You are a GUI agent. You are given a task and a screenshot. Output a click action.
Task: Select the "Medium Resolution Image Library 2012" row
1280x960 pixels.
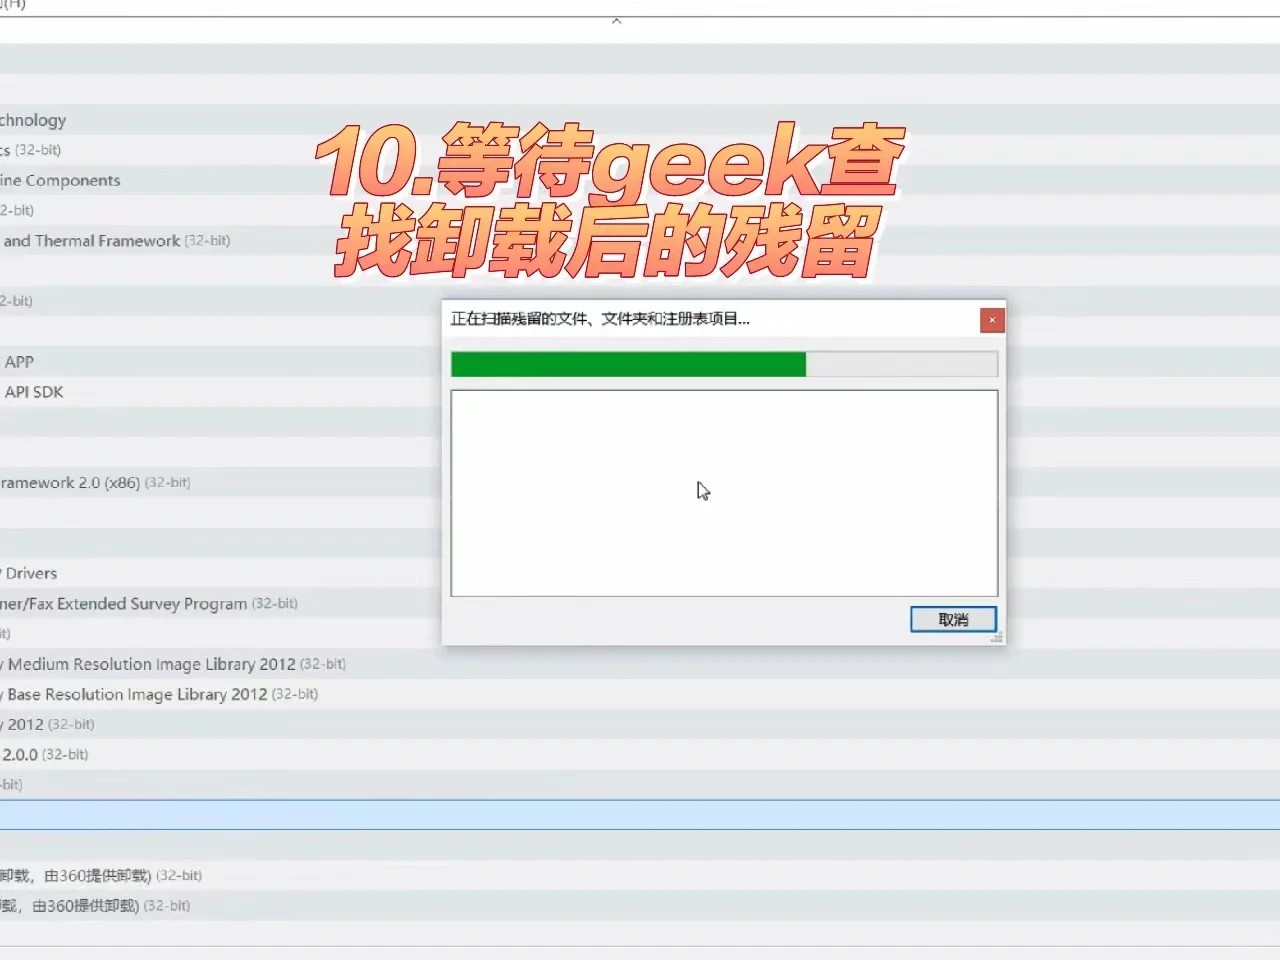click(640, 664)
